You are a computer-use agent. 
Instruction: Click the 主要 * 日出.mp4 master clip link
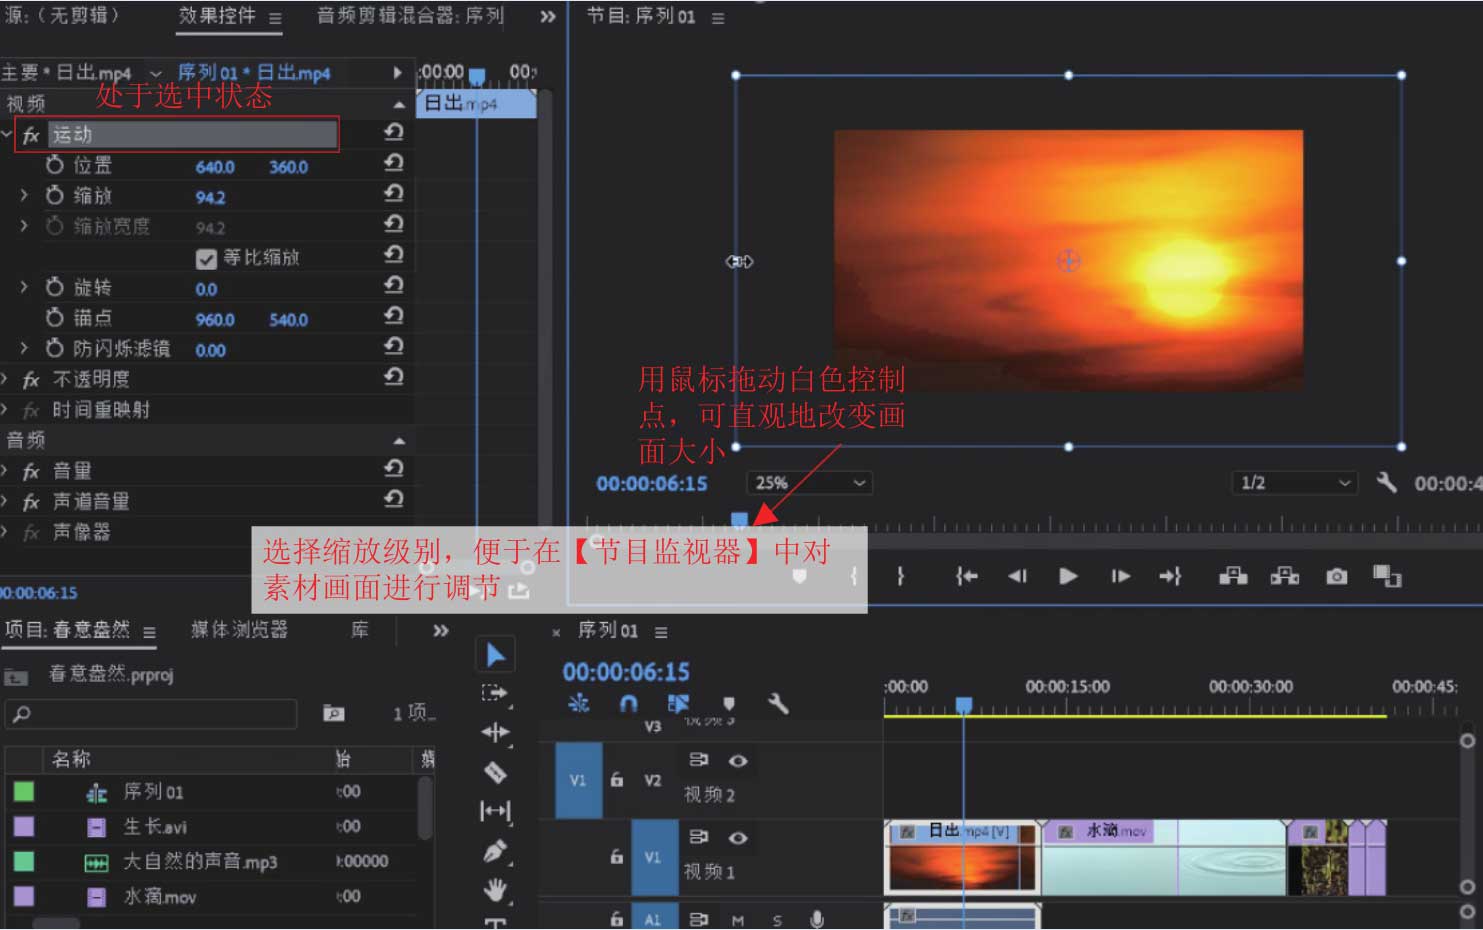[x=66, y=73]
